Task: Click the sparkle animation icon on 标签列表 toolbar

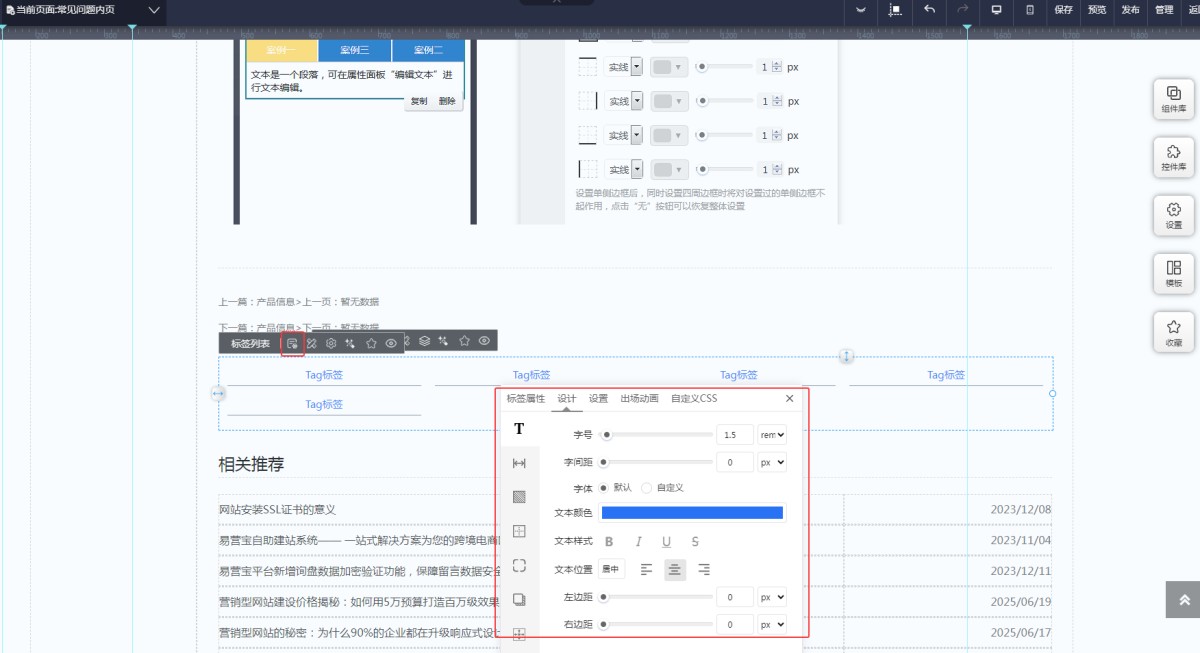Action: [351, 343]
